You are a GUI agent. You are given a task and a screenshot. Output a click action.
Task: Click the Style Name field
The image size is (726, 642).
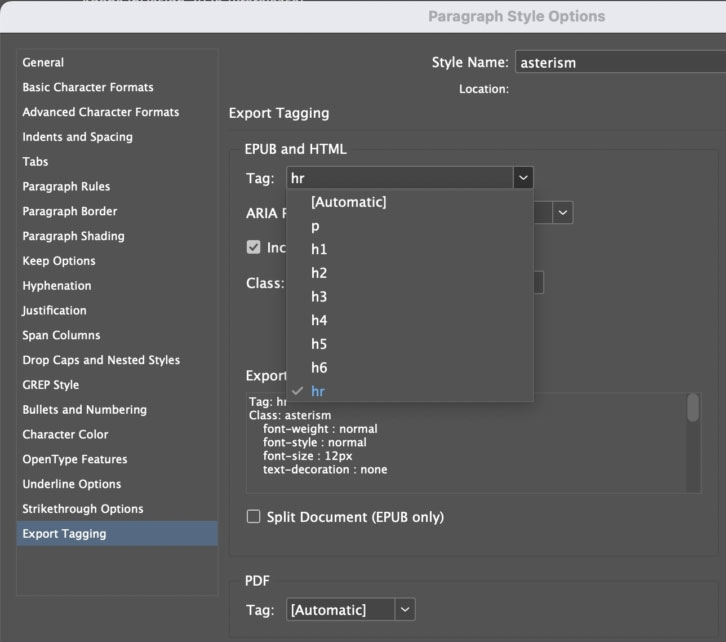pos(620,62)
